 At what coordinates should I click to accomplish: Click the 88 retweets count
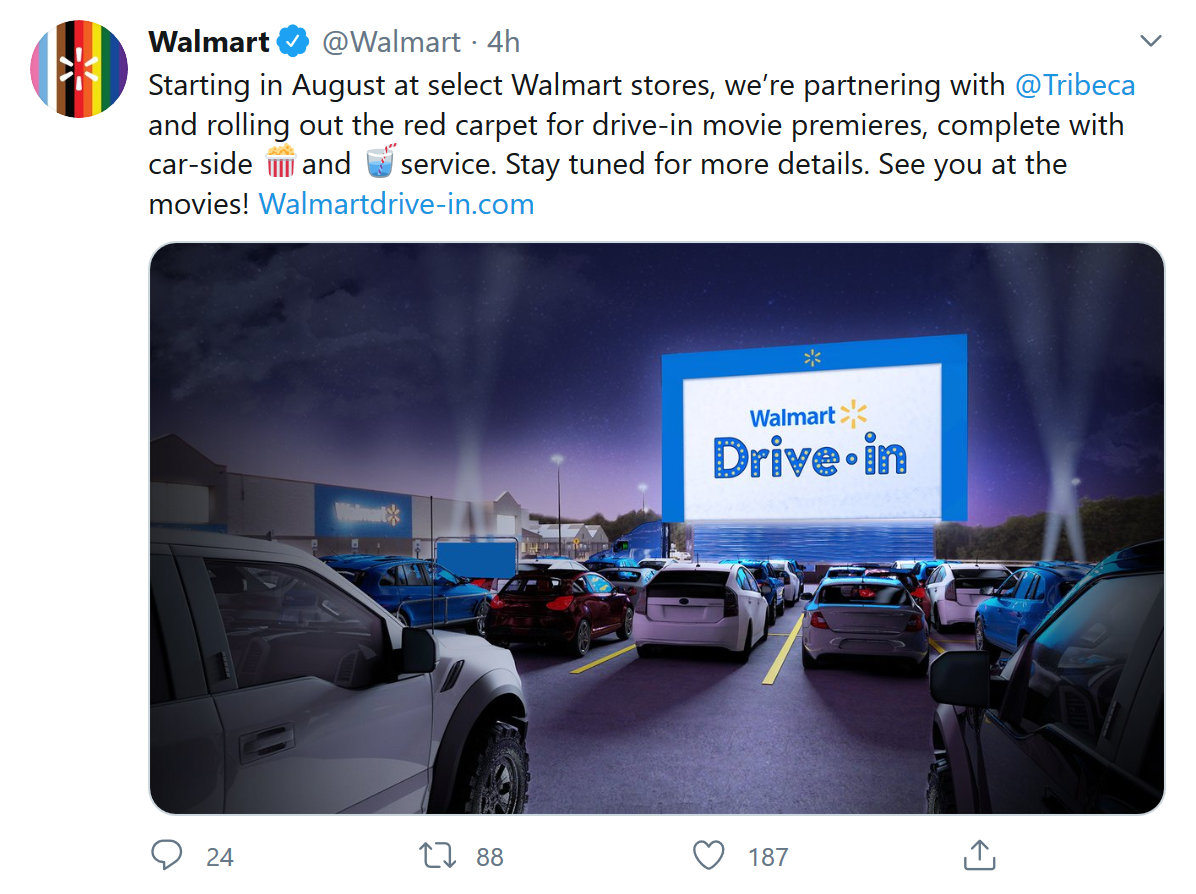click(x=490, y=857)
